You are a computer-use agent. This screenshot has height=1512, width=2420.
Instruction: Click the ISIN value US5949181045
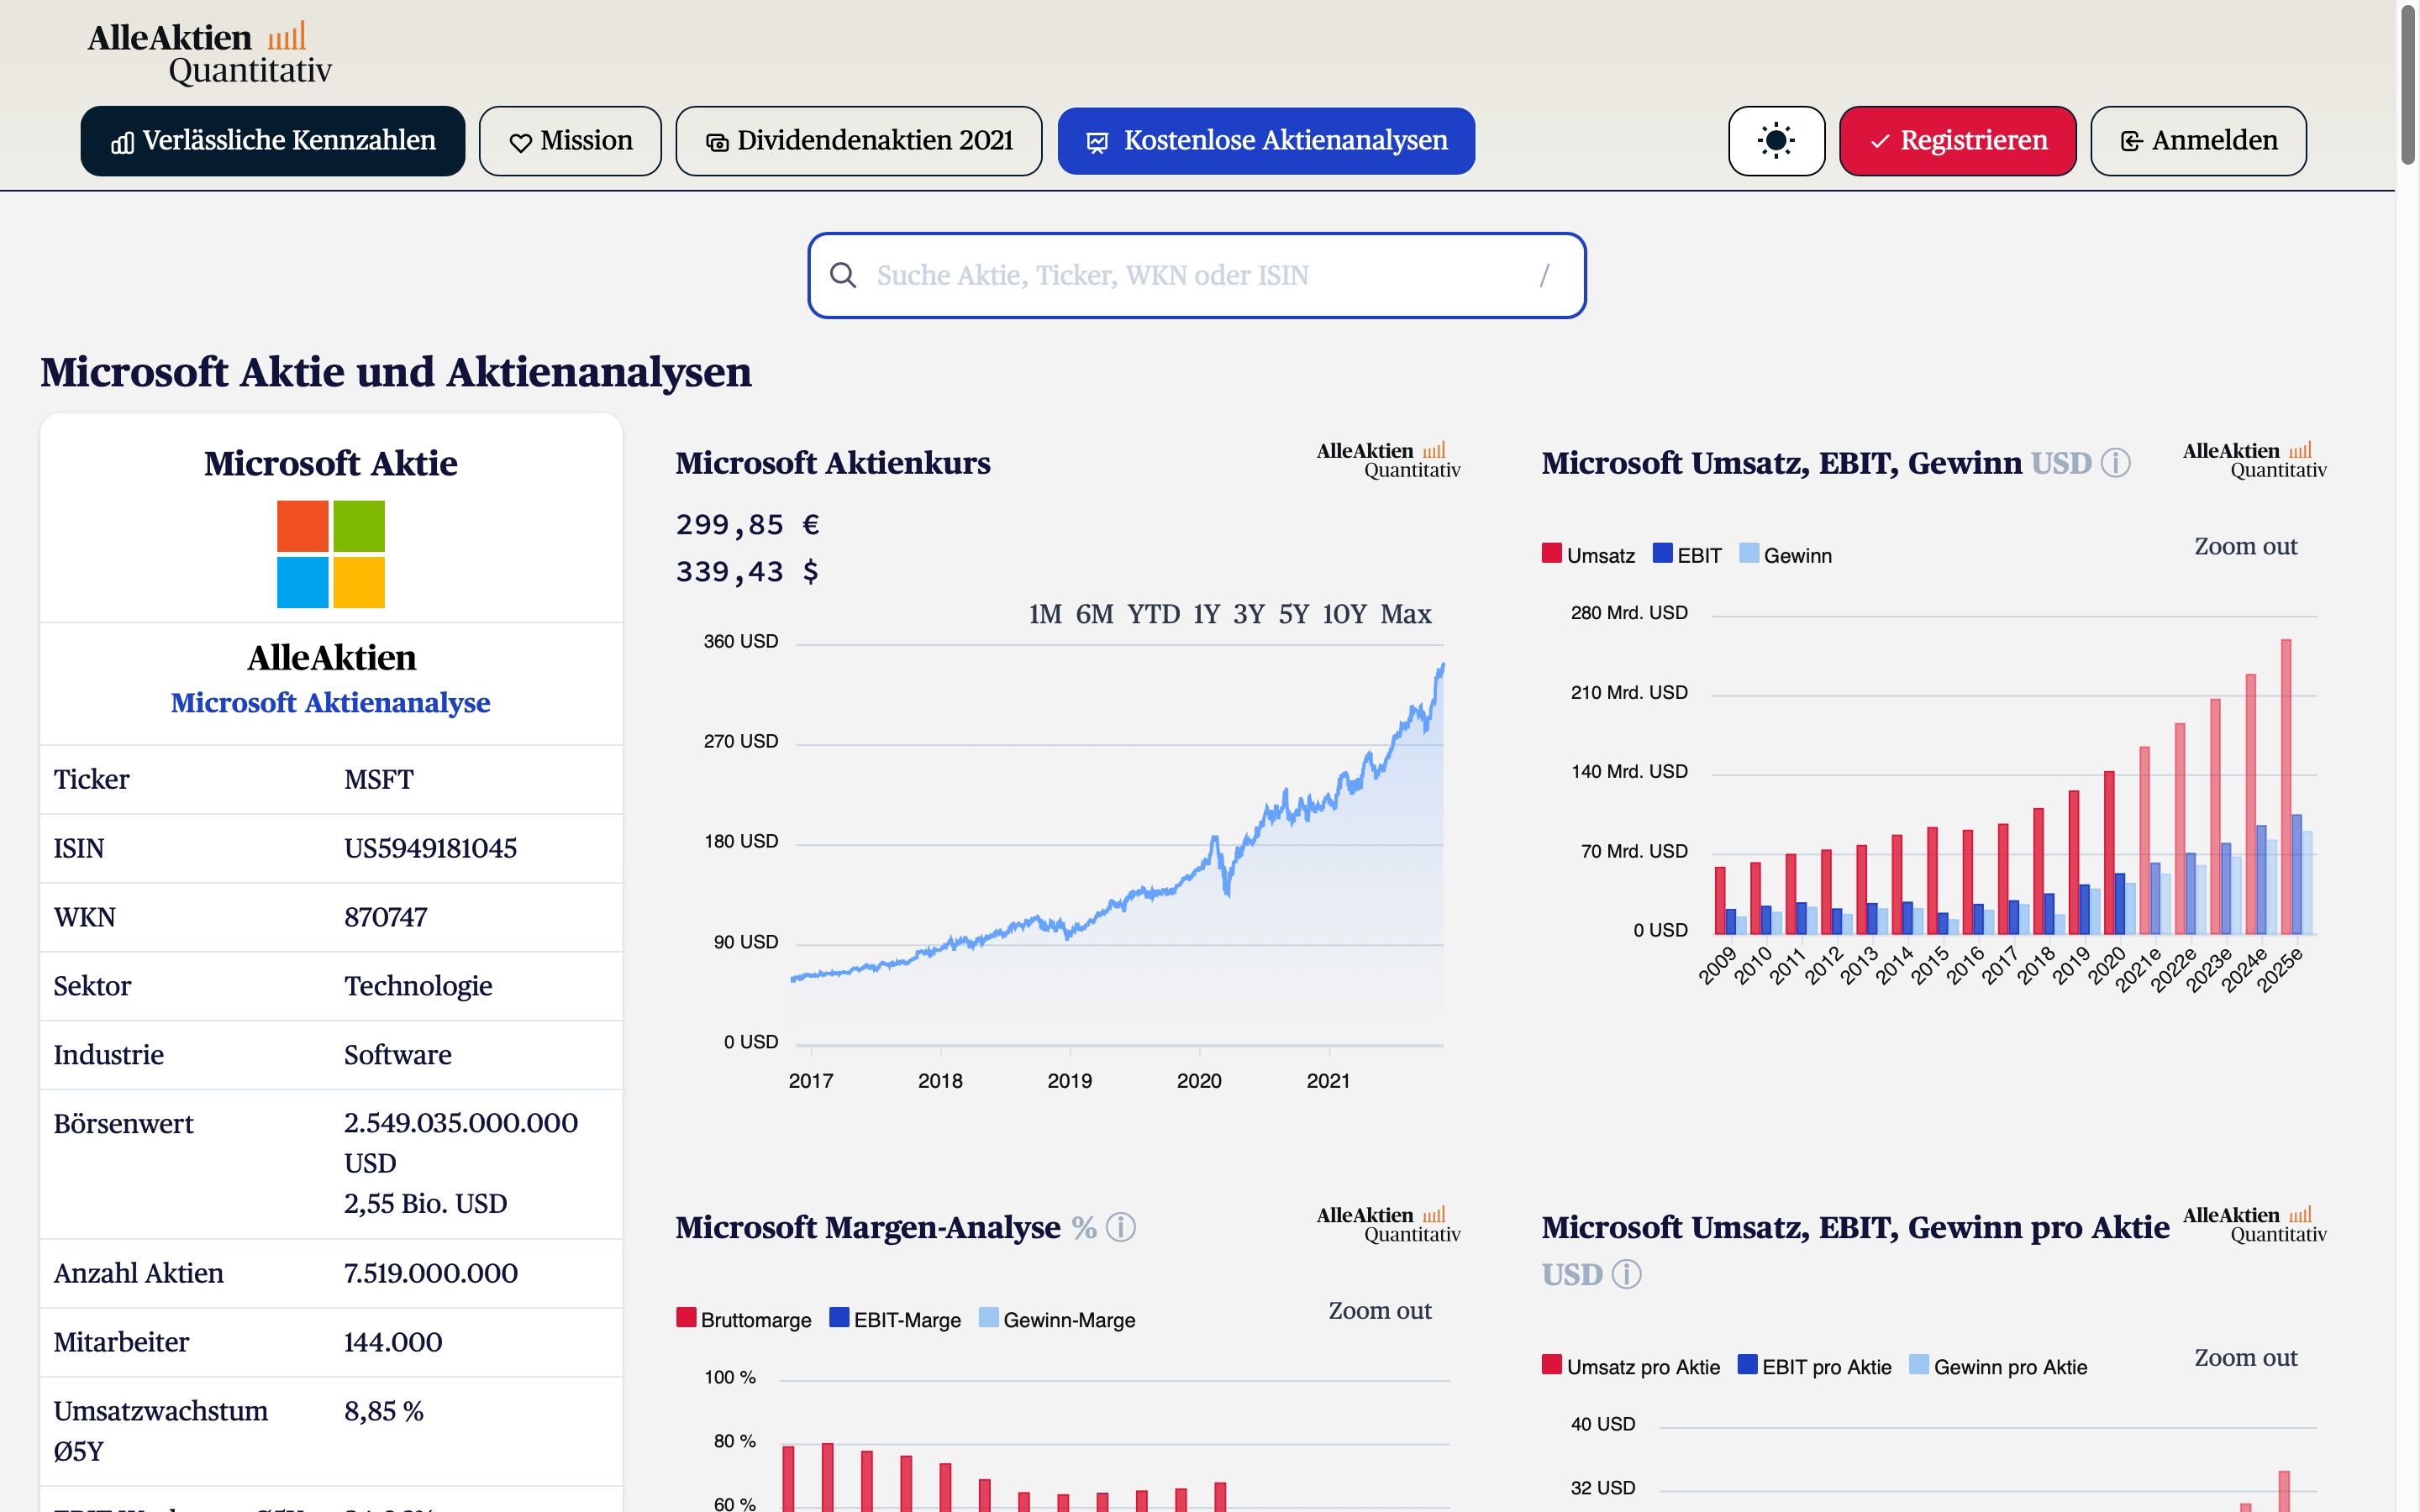pos(430,848)
